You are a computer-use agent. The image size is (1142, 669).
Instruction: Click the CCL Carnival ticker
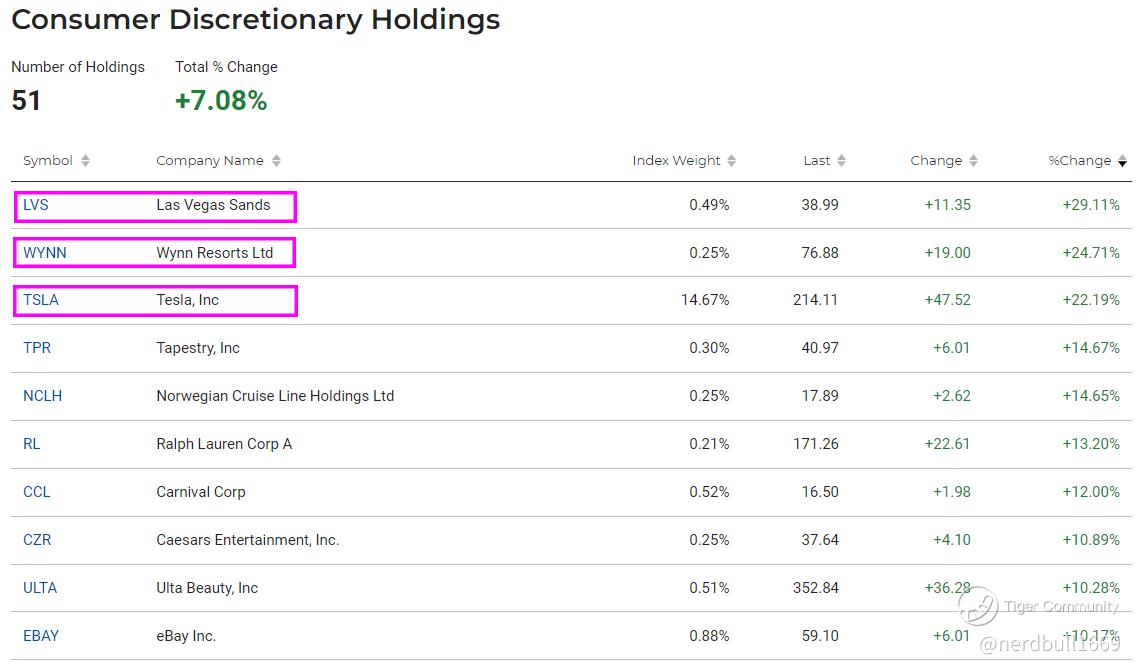(x=37, y=492)
